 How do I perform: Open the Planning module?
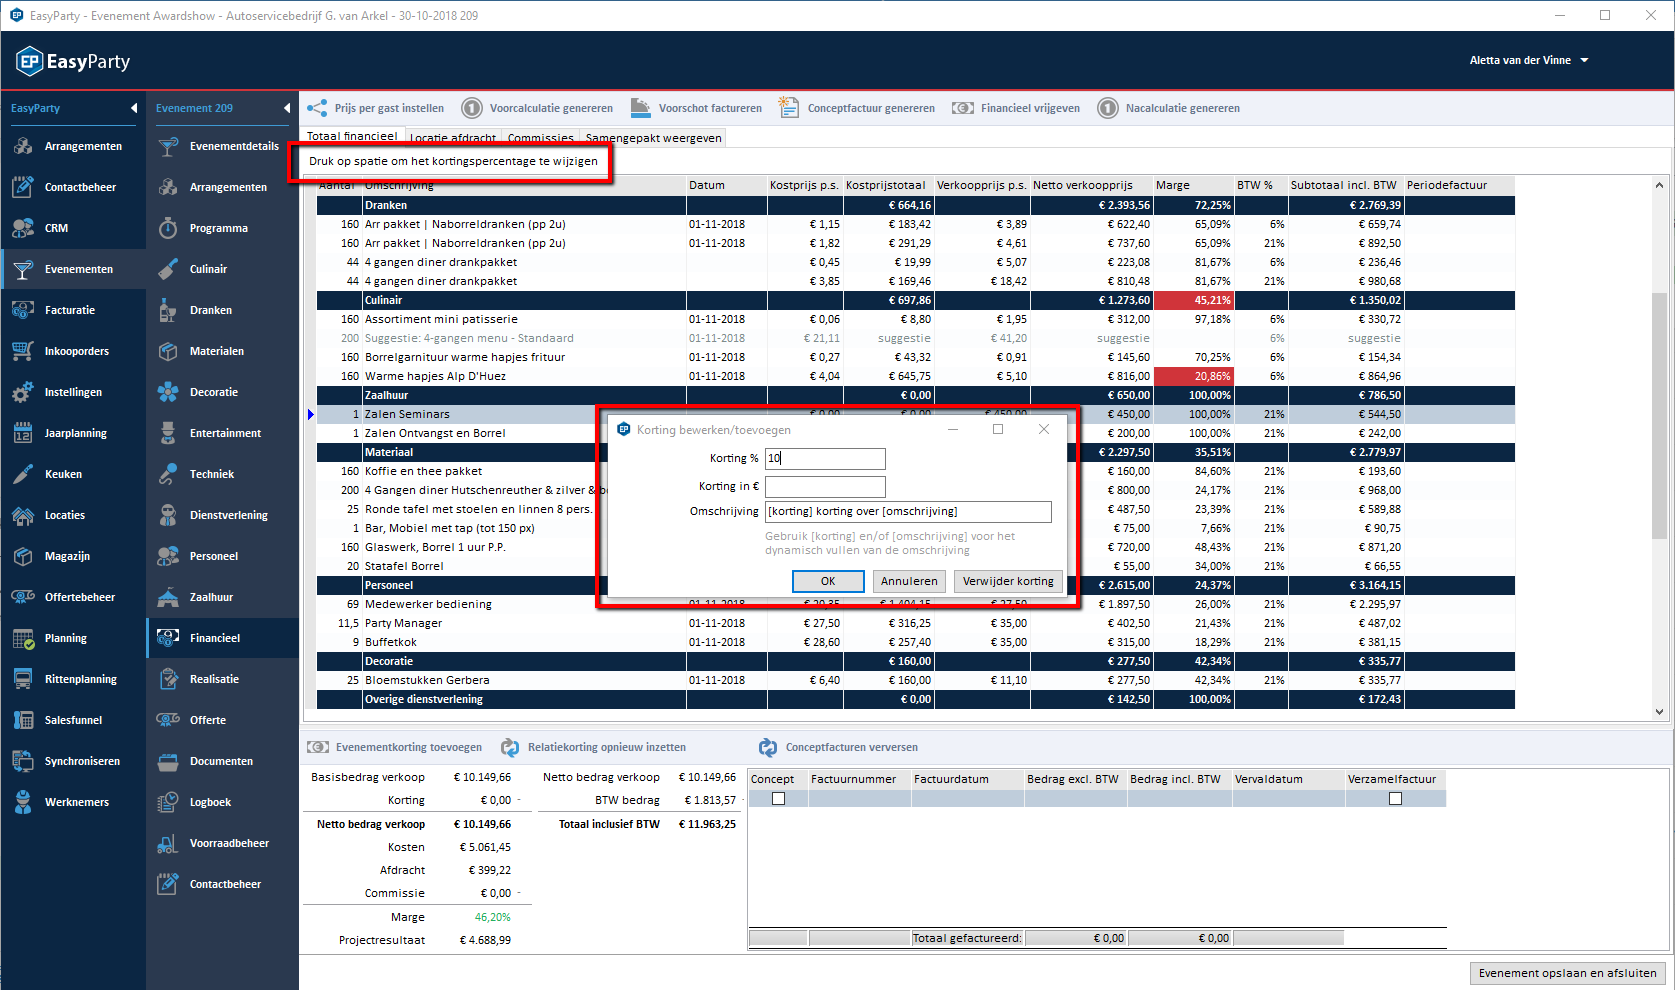(73, 638)
